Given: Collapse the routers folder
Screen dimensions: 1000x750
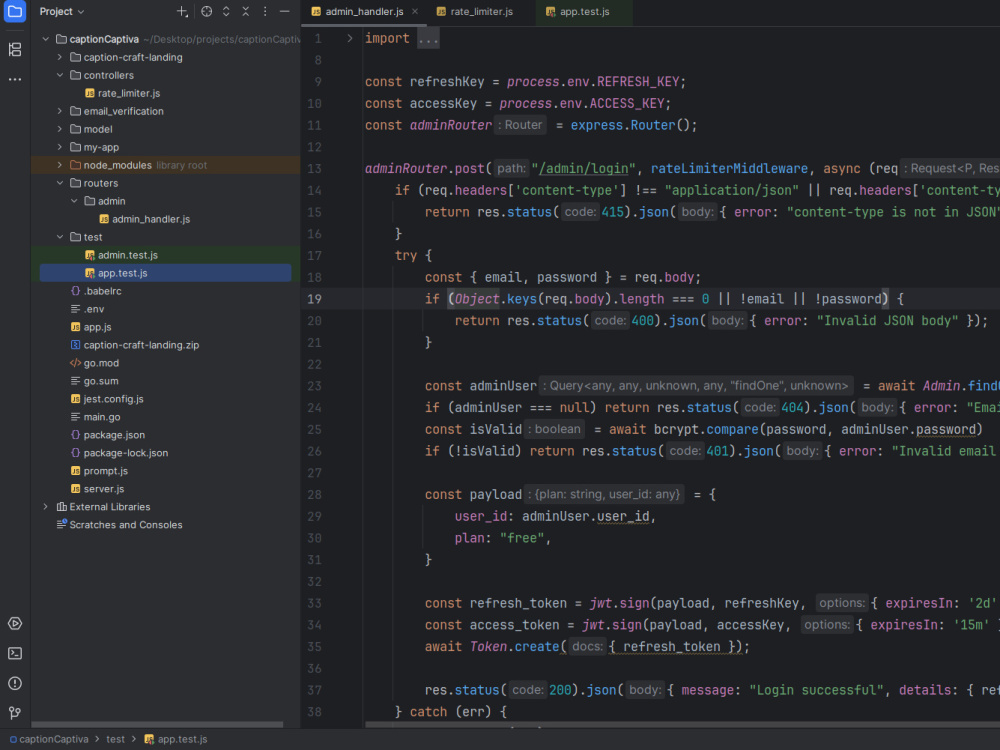Looking at the screenshot, I should click(x=59, y=183).
